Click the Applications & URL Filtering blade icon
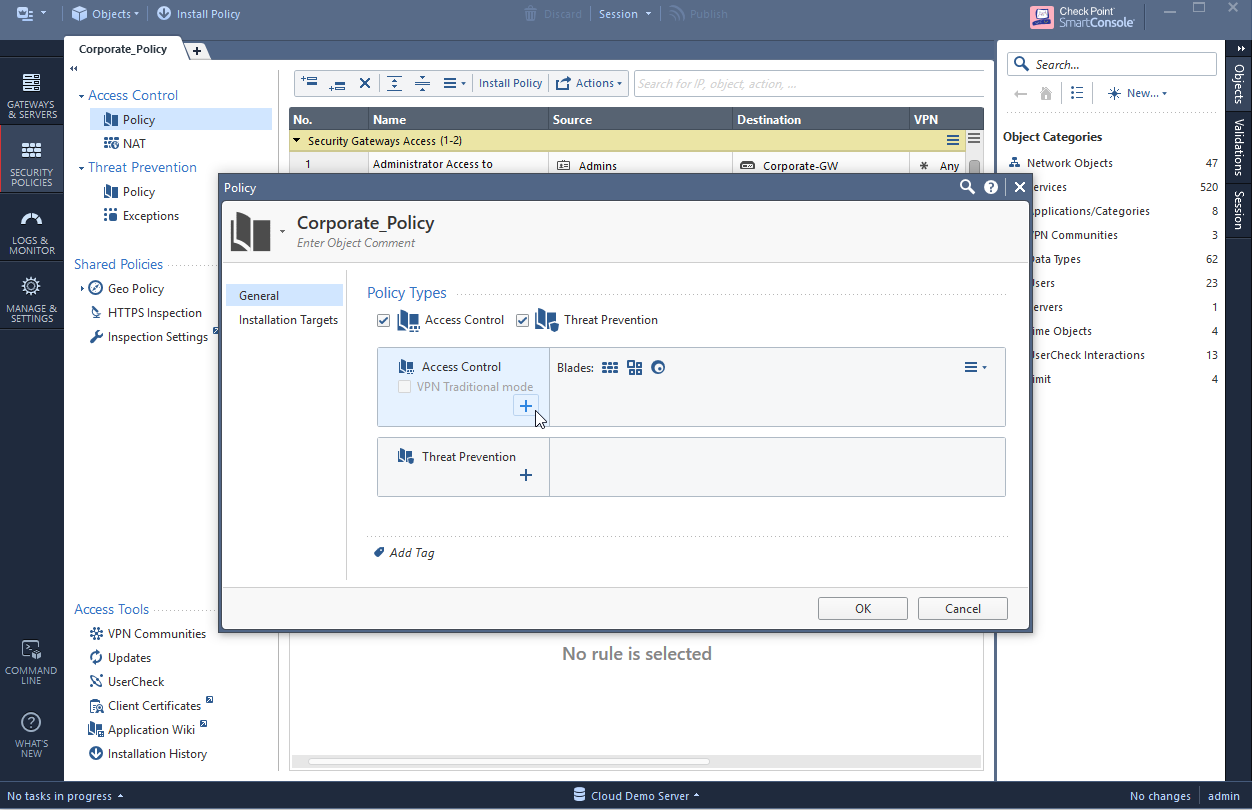This screenshot has width=1252, height=810. click(635, 368)
